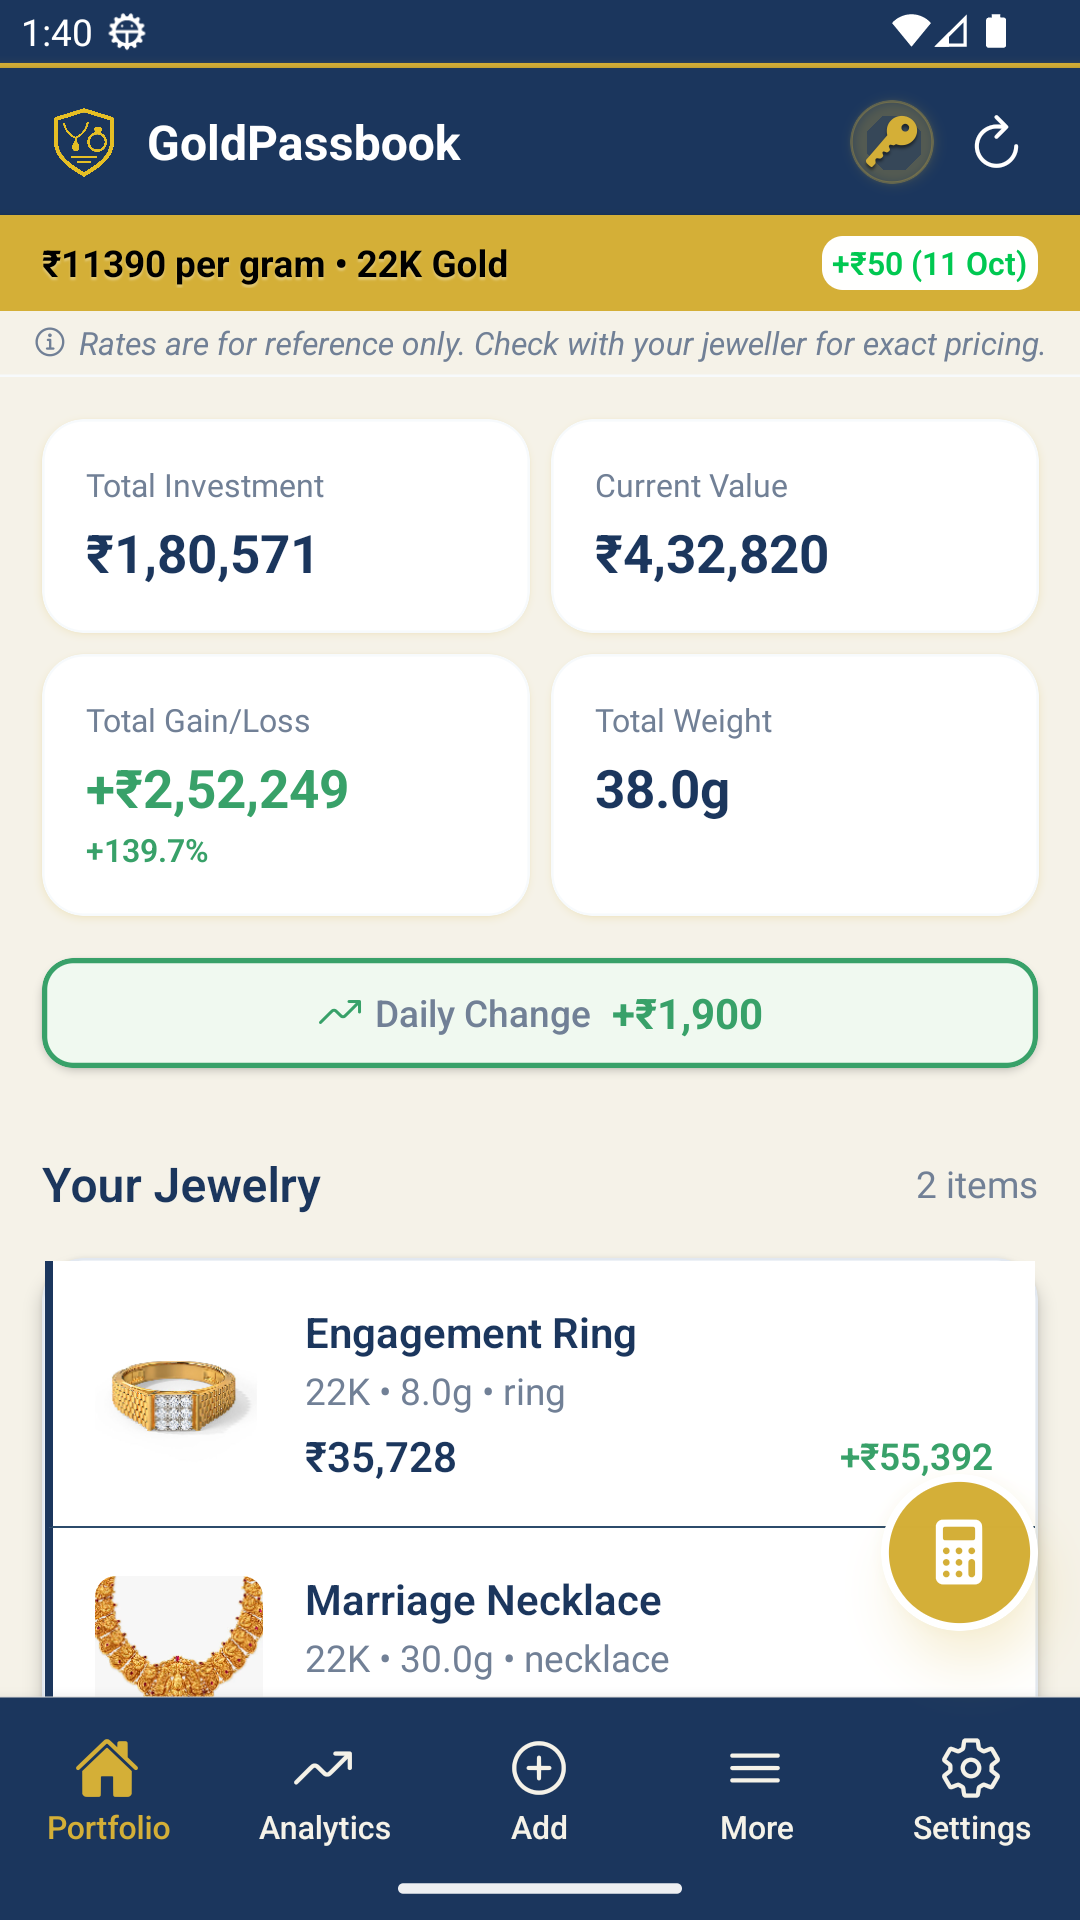Refresh gold rates with the circular arrow

coord(996,143)
